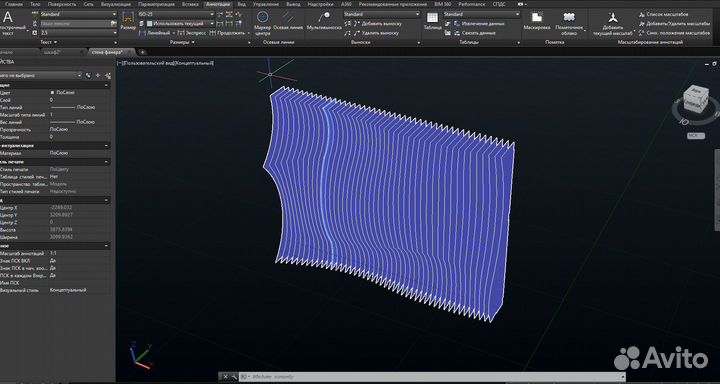Expand the Размеры ribbon panel
The width and height of the screenshot is (720, 384).
coord(182,42)
